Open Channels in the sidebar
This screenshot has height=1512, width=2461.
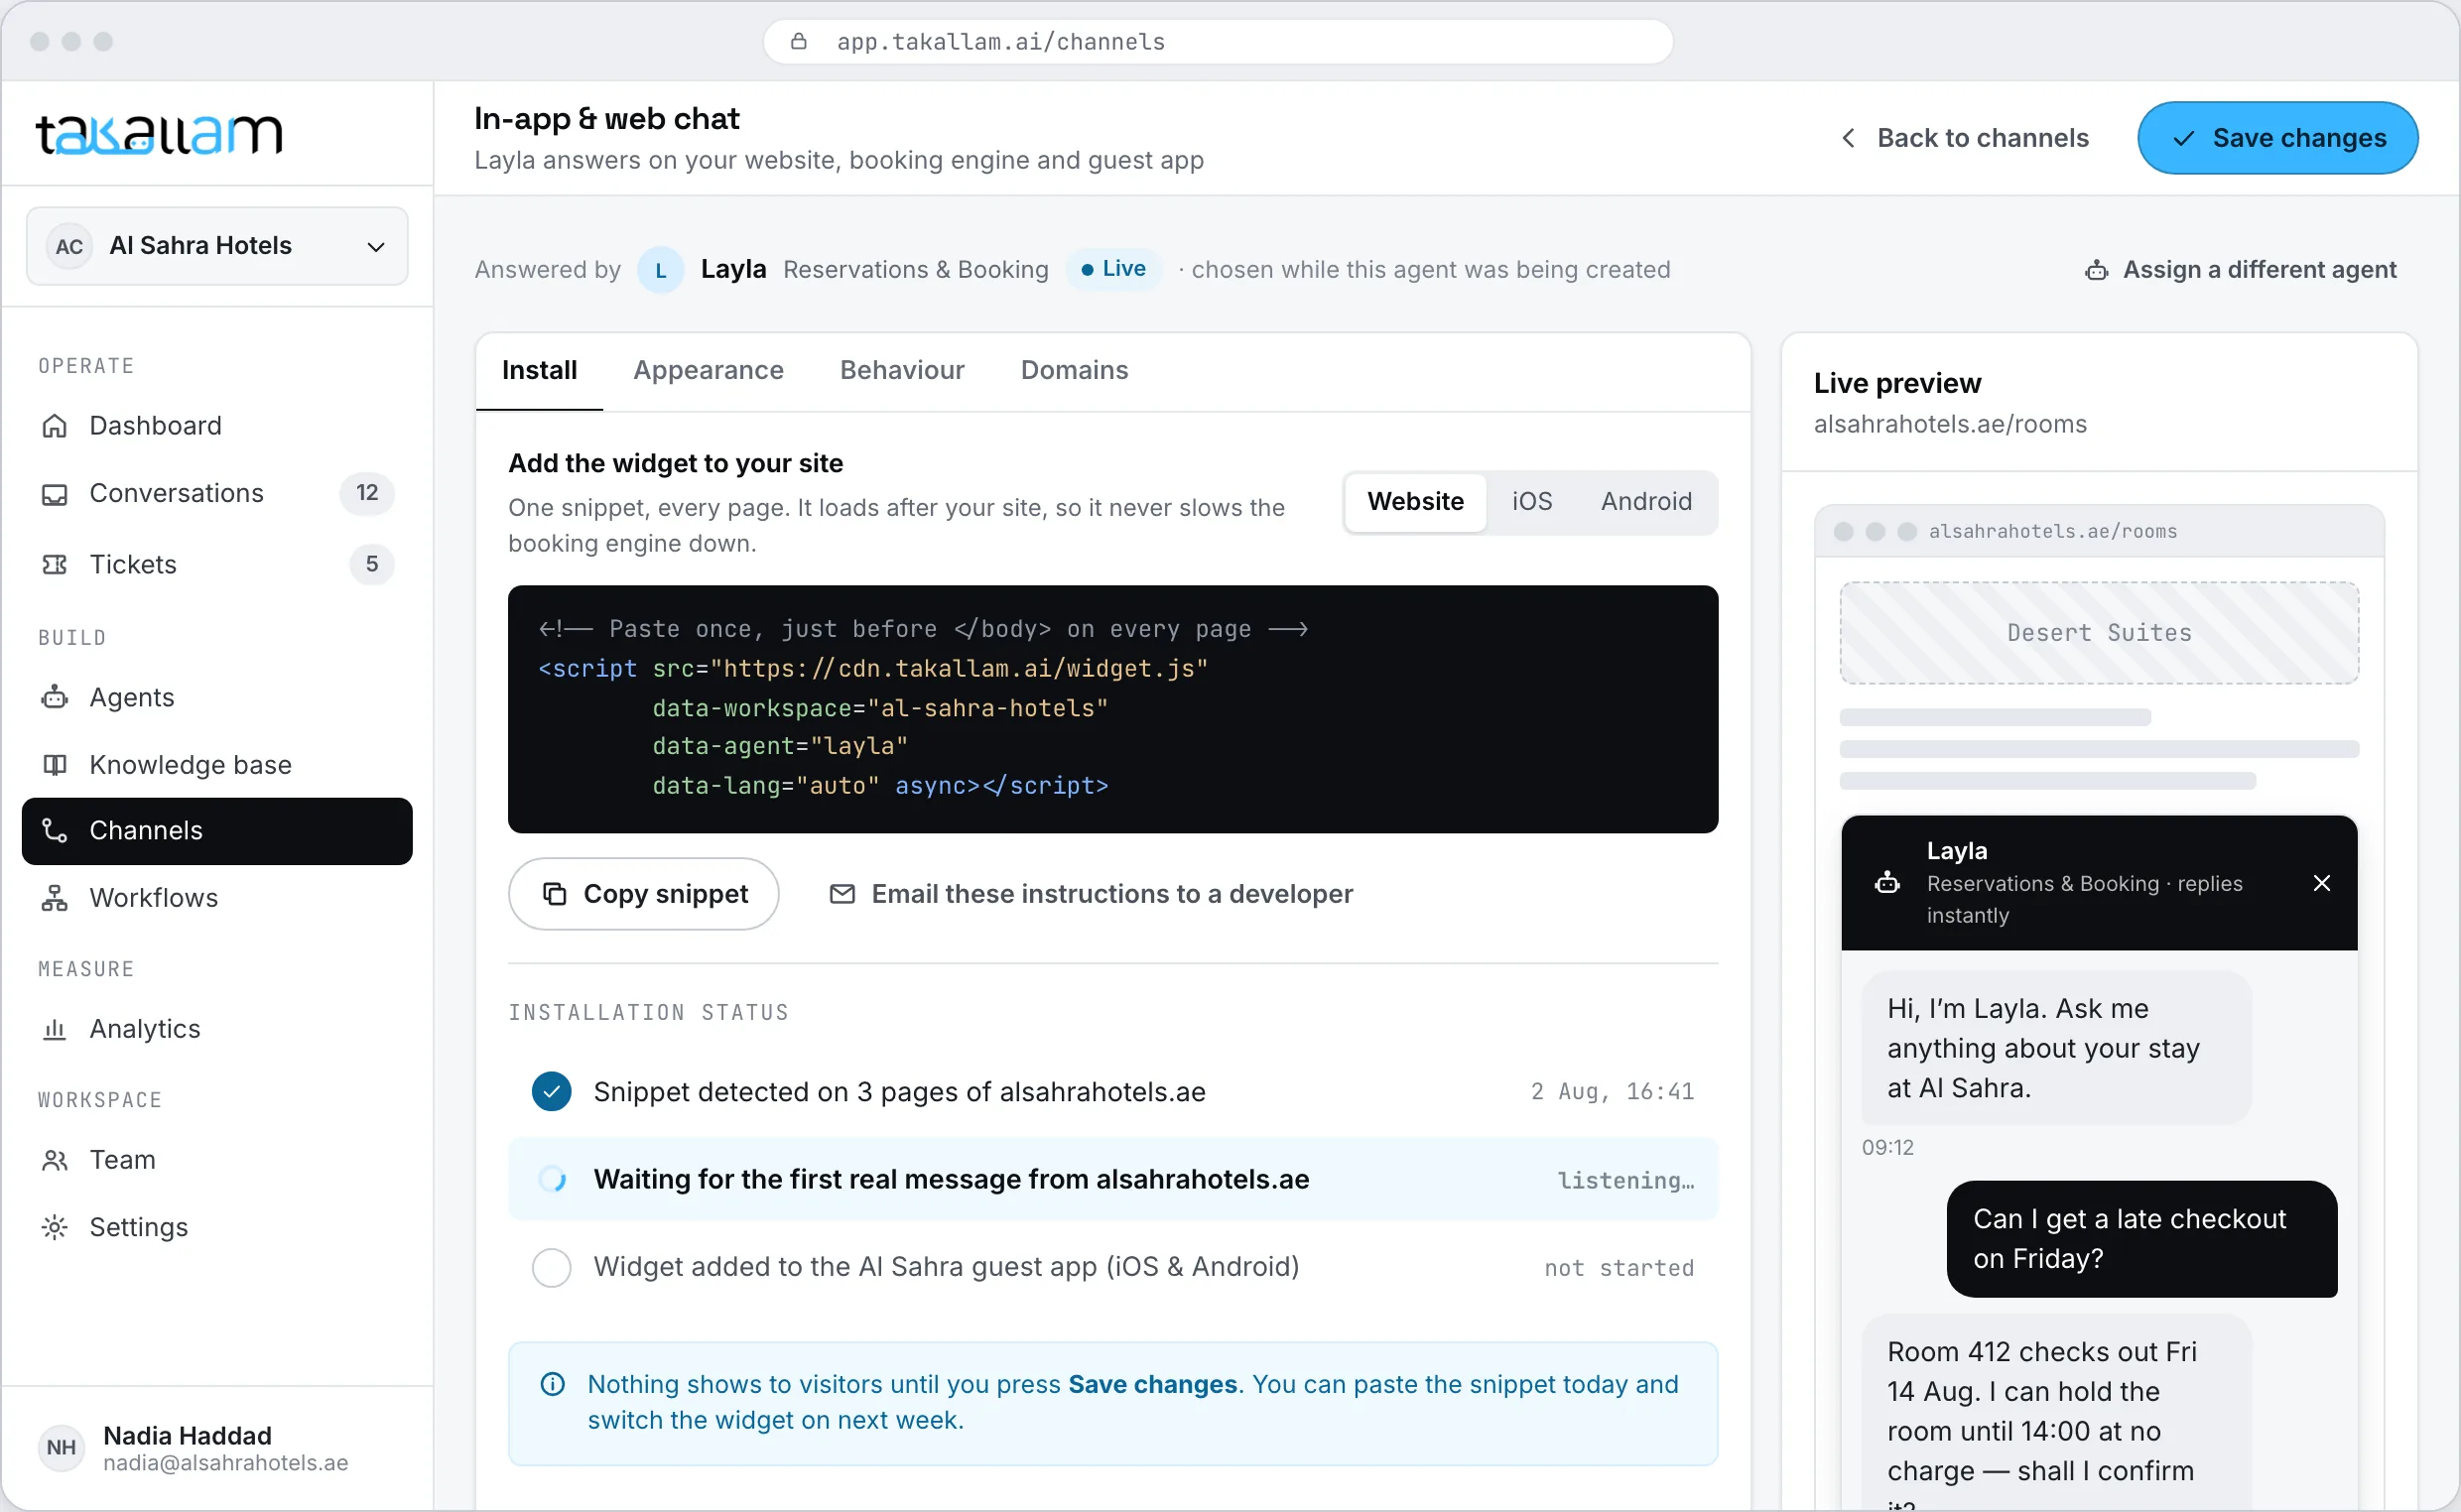tap(217, 831)
